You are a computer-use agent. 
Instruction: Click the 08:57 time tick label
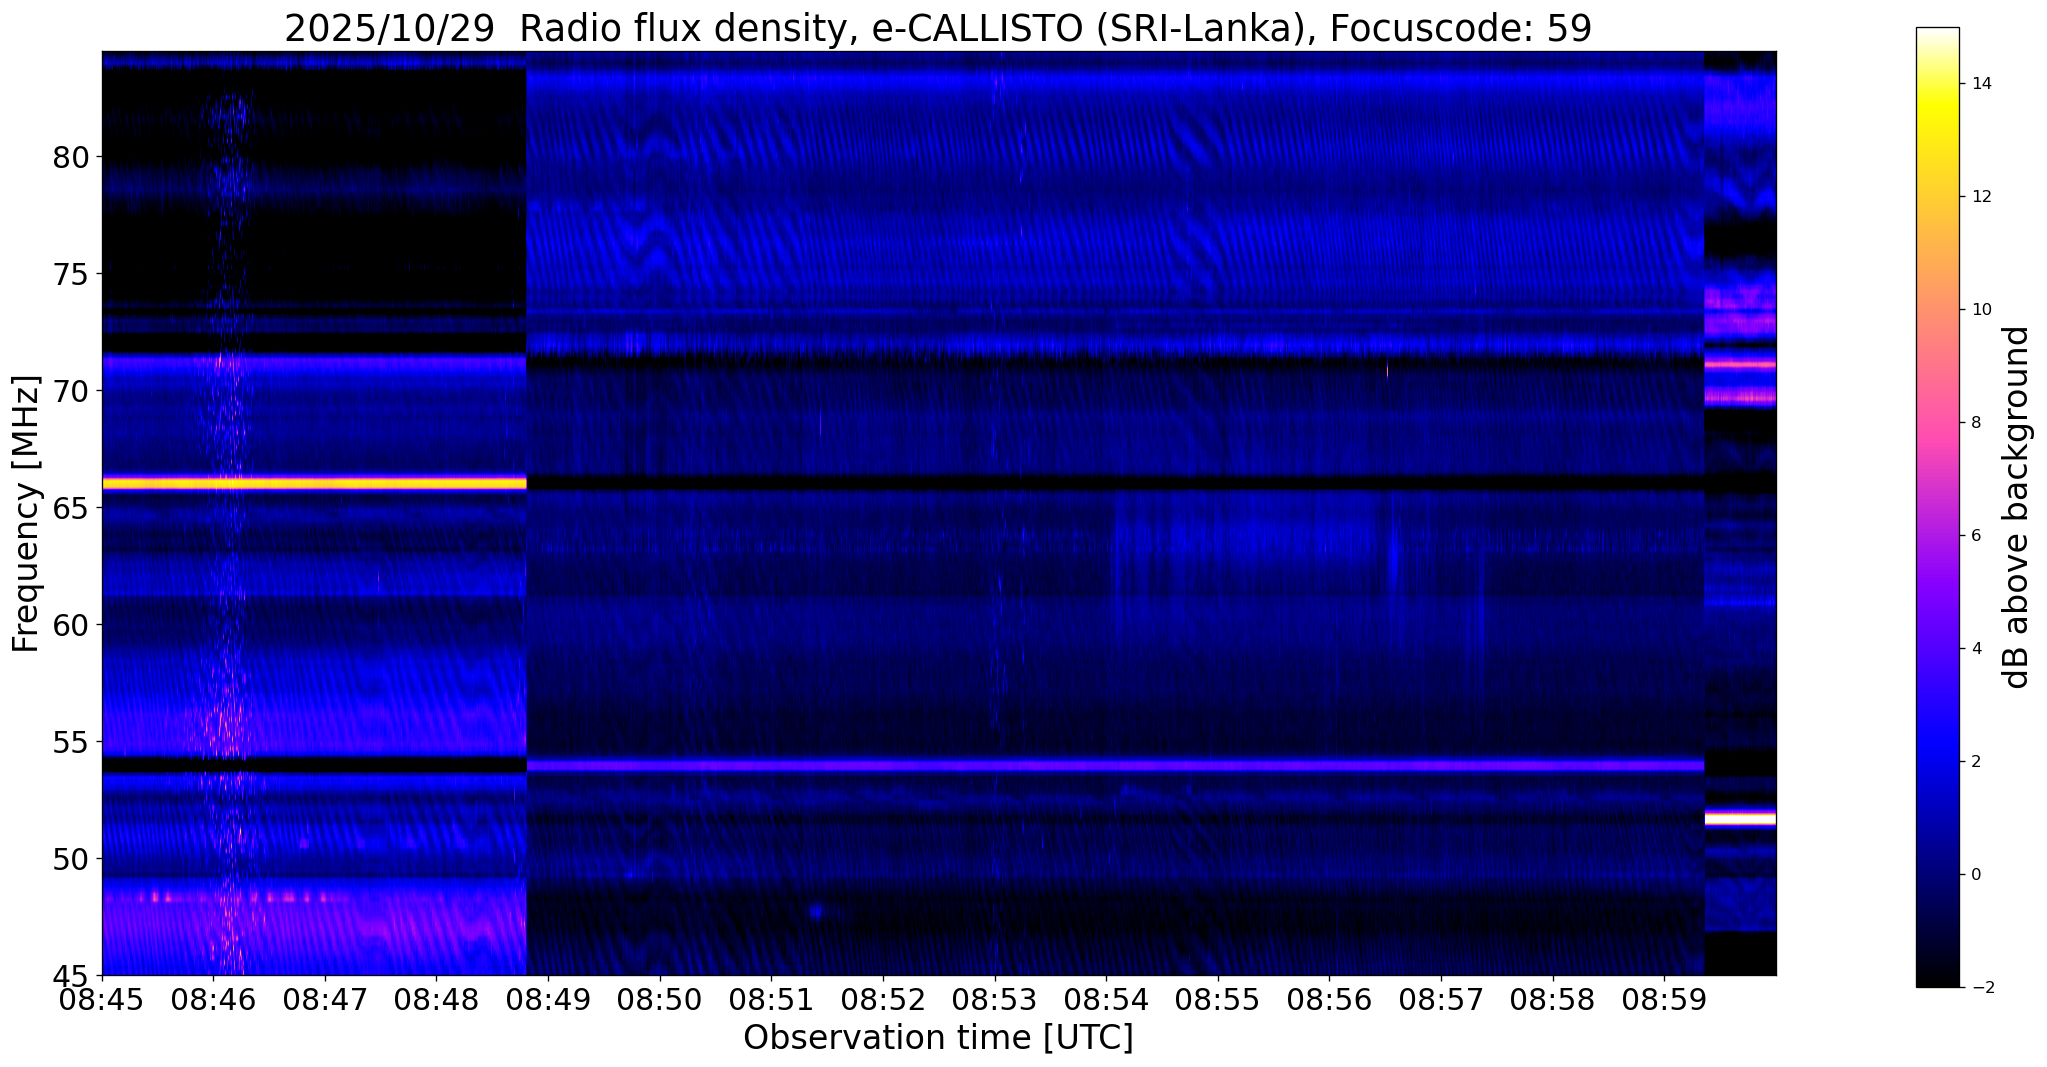[x=1441, y=998]
